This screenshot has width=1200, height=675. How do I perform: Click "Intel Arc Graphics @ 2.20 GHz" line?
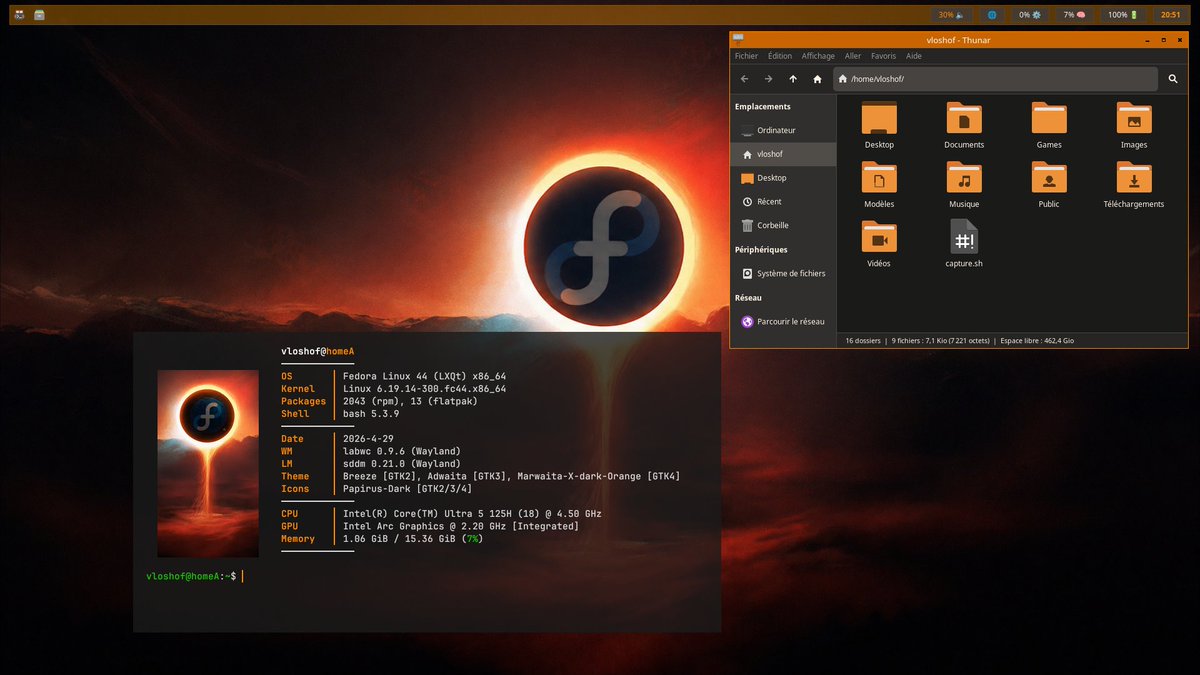pyautogui.click(x=461, y=526)
